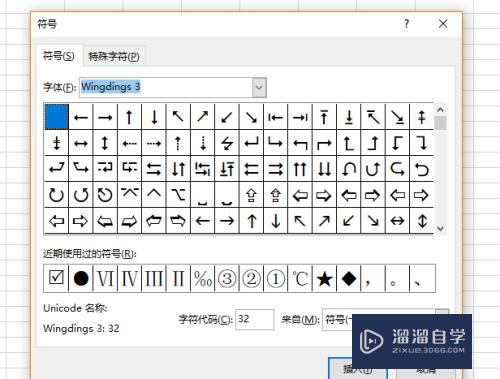Pick the option-key shaped symbol
The image size is (500, 379).
(x=178, y=195)
